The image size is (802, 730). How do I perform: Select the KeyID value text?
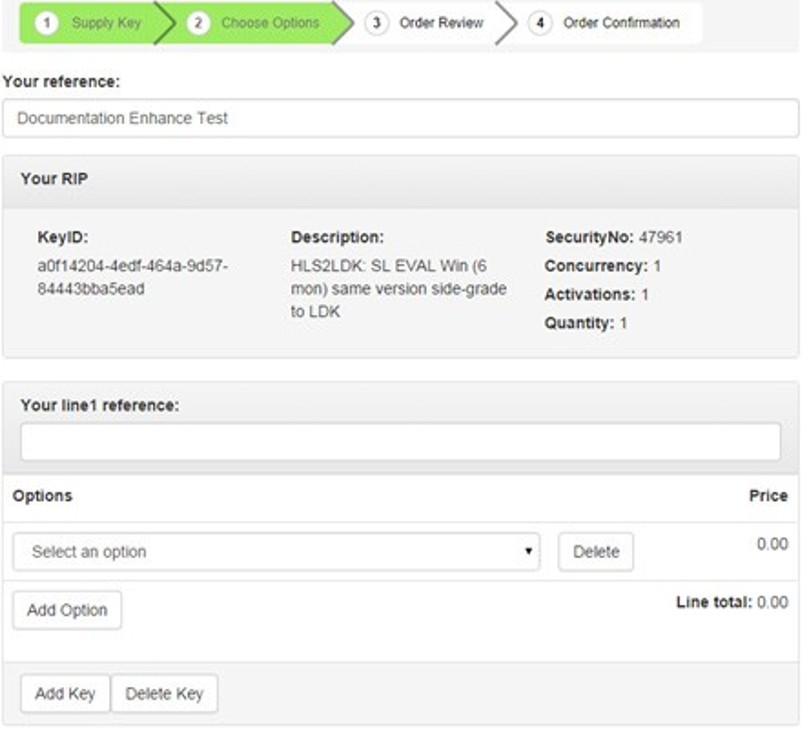click(x=132, y=277)
